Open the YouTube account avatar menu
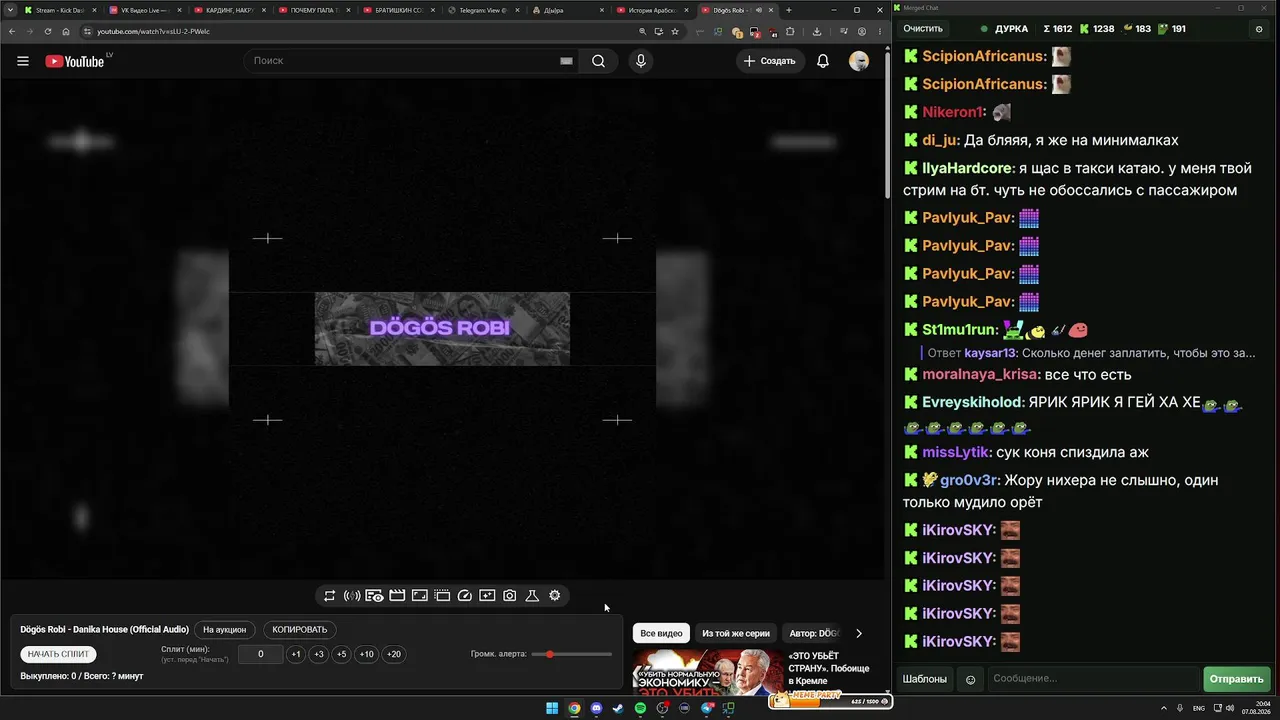The width and height of the screenshot is (1280, 720). click(x=859, y=61)
